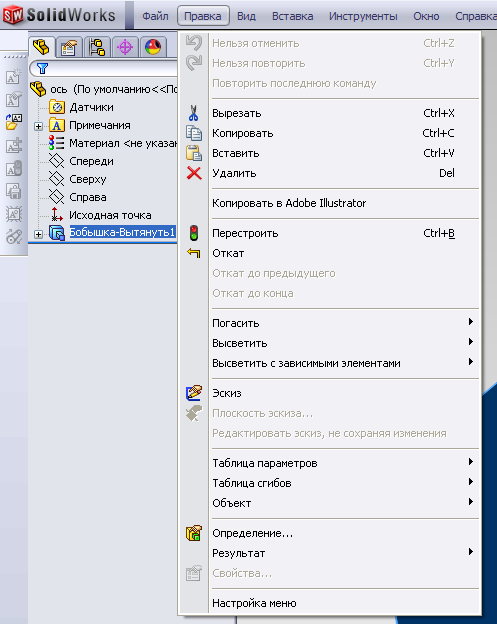Open the Вид menu
The image size is (497, 624).
246,16
